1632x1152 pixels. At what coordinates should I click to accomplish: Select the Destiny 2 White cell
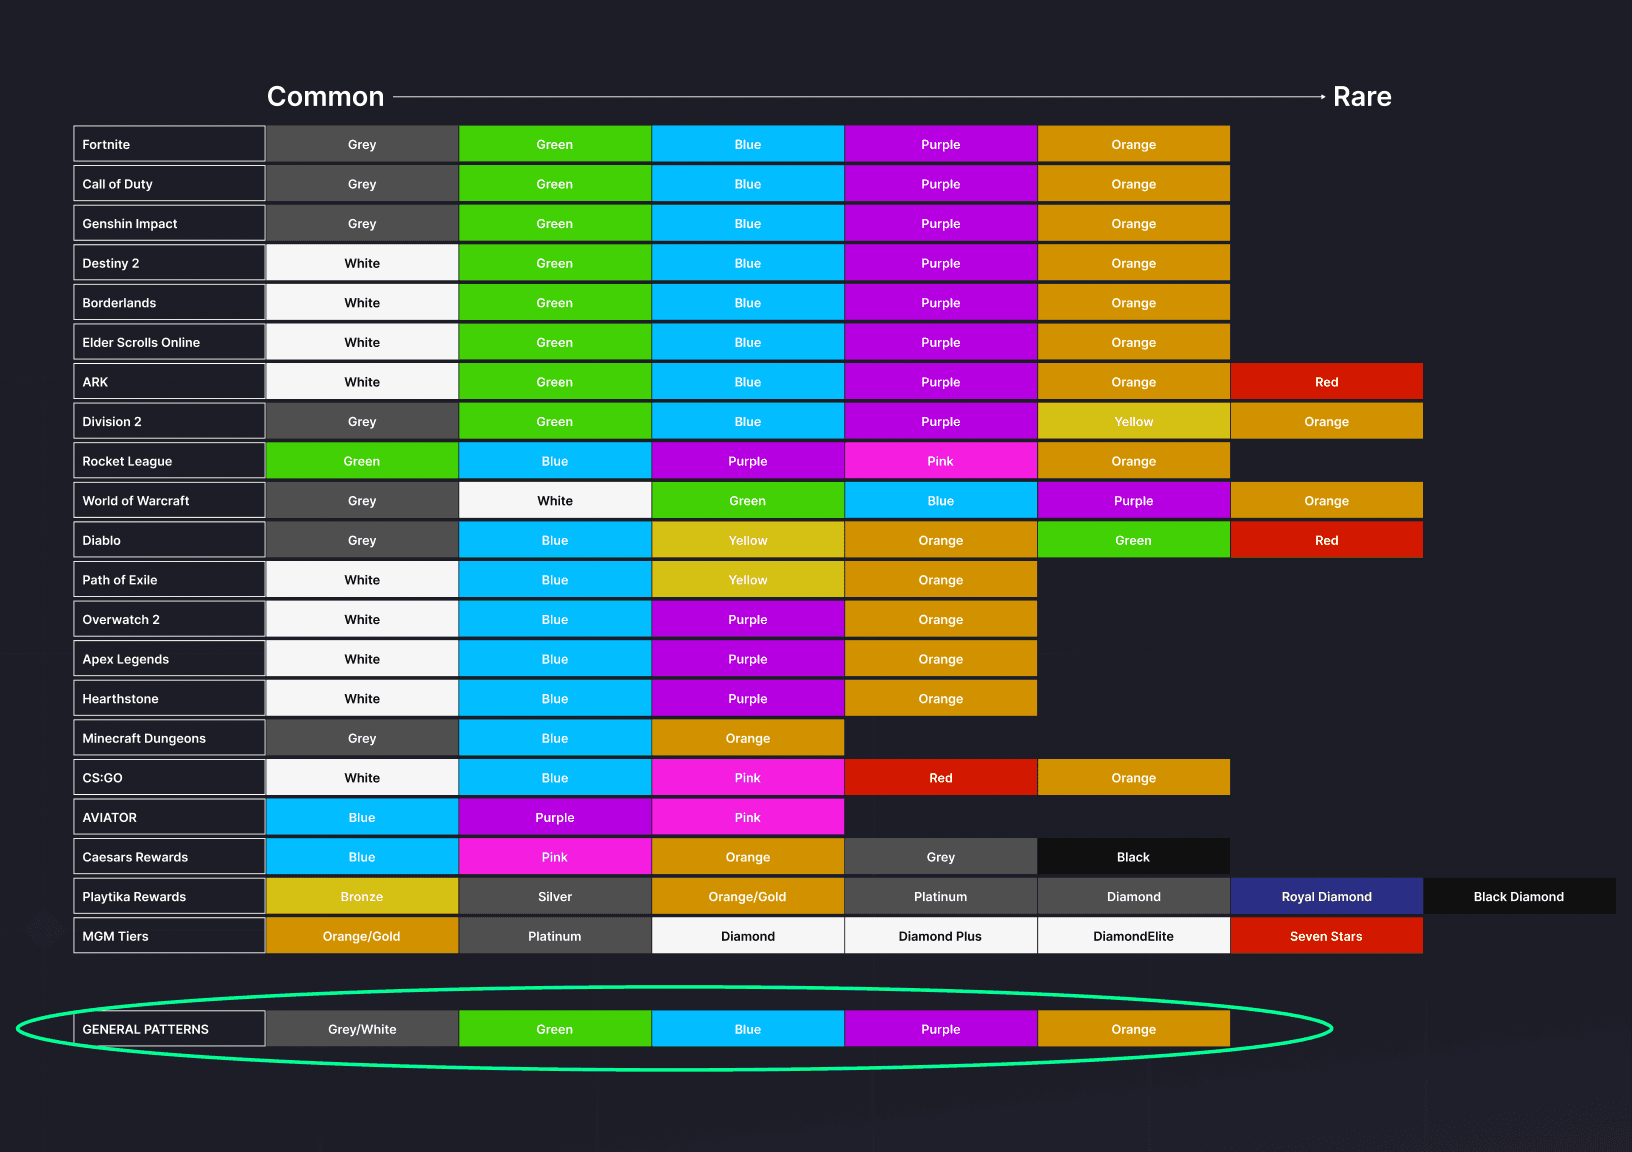pyautogui.click(x=362, y=263)
